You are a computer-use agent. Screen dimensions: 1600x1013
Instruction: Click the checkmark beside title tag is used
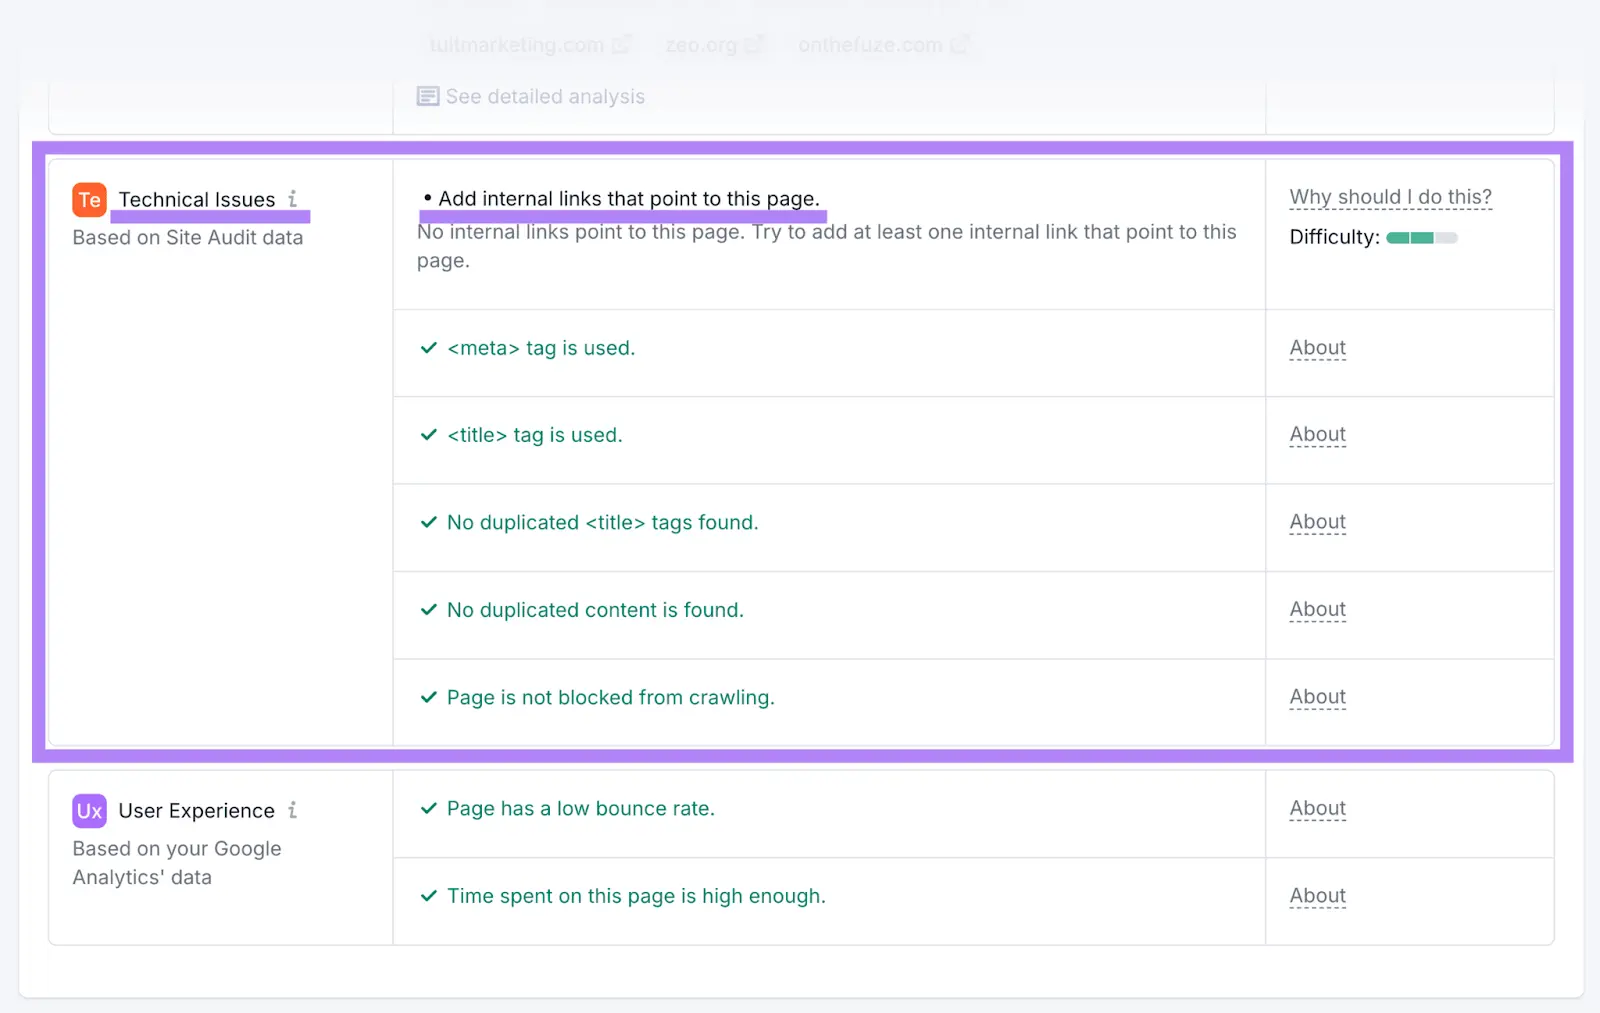pyautogui.click(x=429, y=435)
